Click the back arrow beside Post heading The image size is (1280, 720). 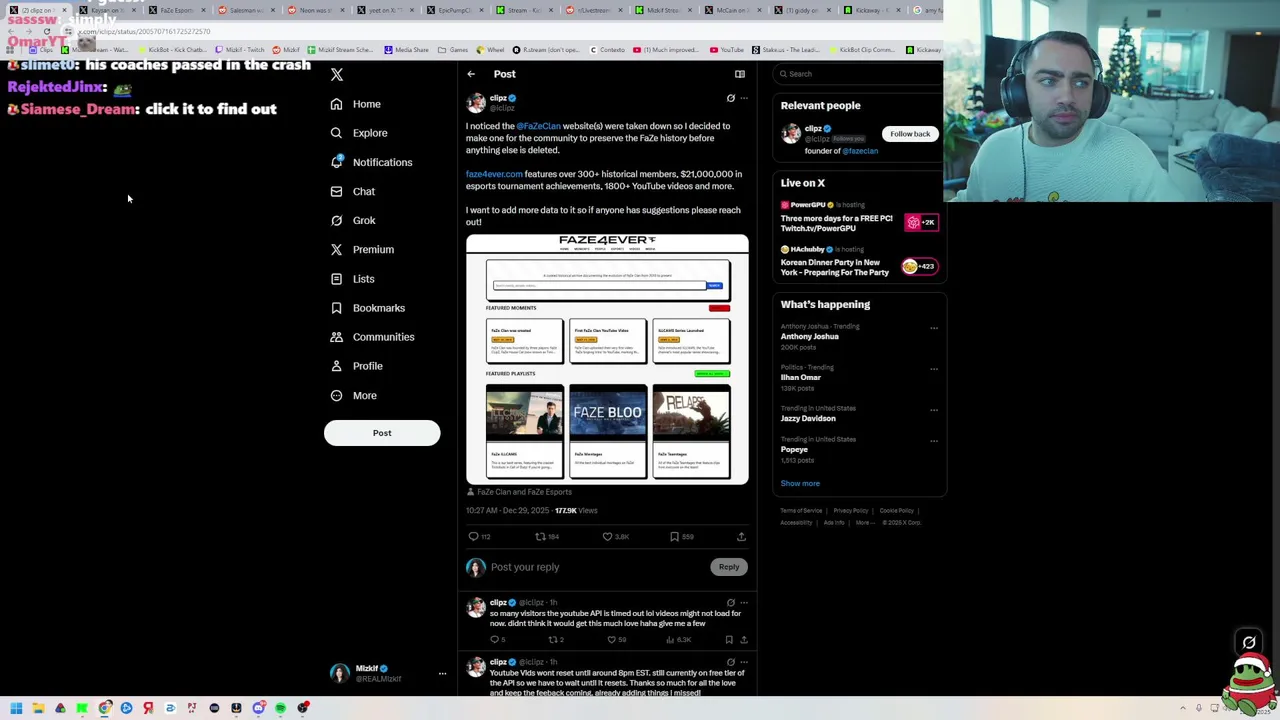tap(471, 74)
